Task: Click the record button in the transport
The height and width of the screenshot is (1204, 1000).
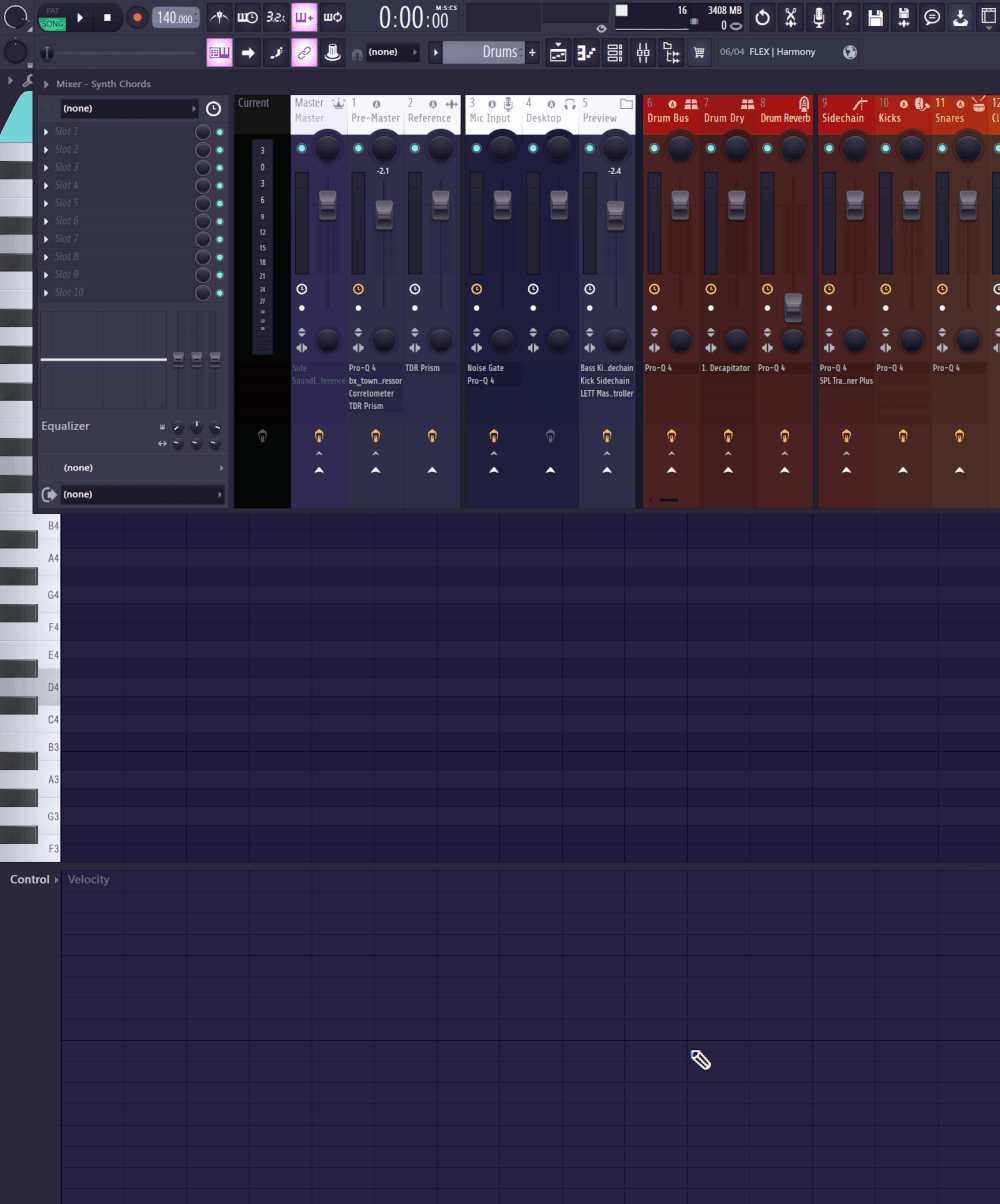Action: 137,17
